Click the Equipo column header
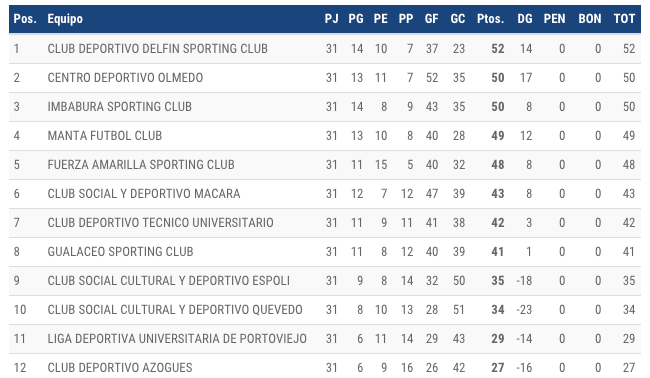This screenshot has height=378, width=650. pyautogui.click(x=65, y=19)
